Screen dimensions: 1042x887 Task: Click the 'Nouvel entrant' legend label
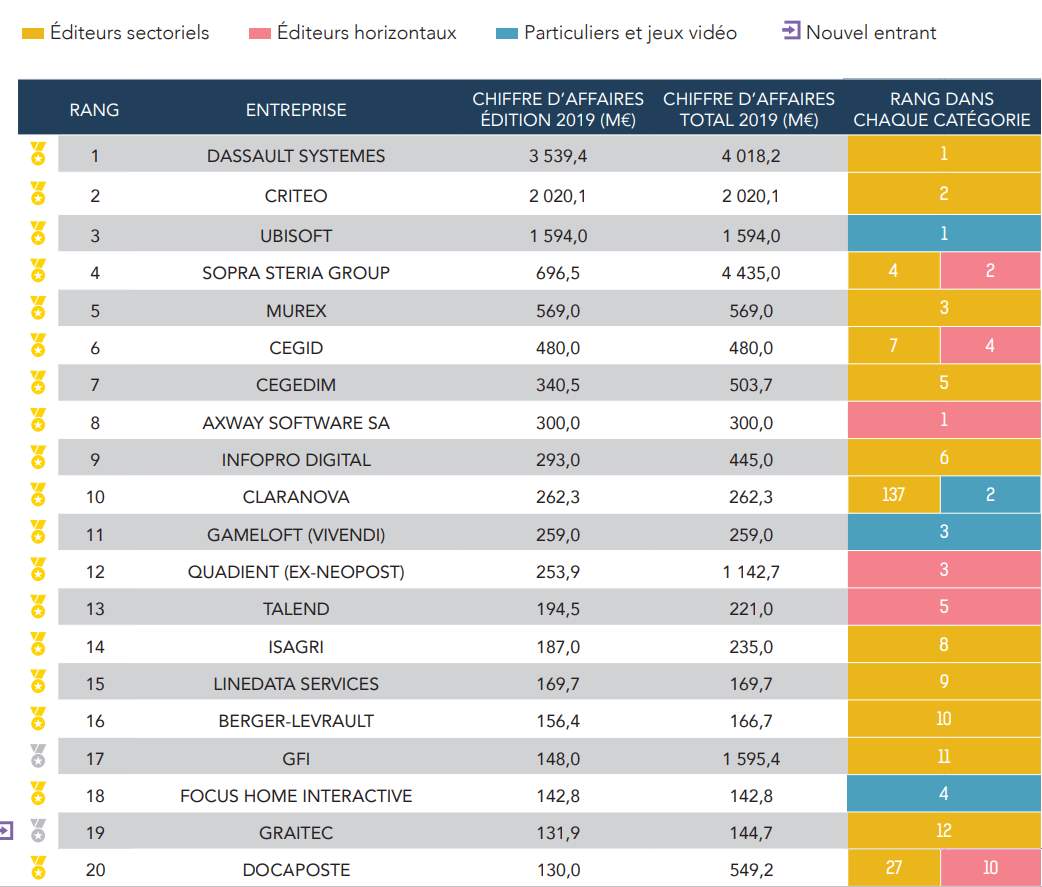coord(871,33)
